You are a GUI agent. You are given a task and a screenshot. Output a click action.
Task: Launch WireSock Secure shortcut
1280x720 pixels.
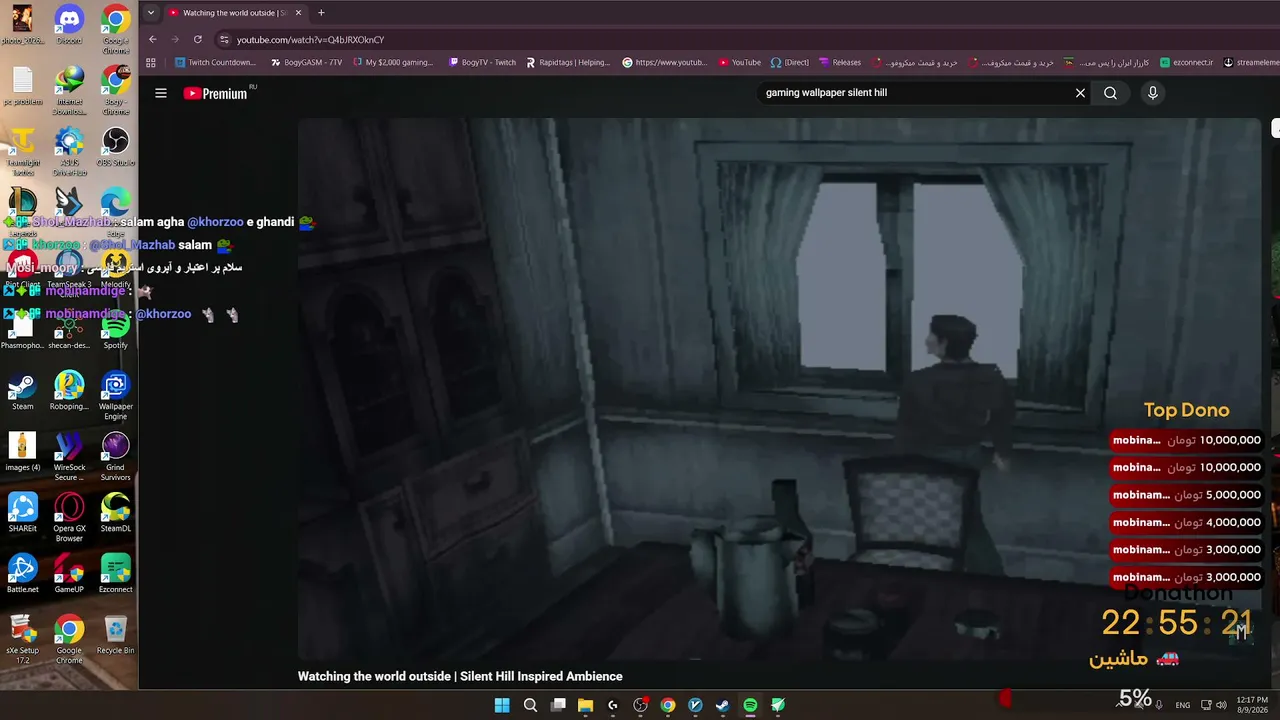pyautogui.click(x=69, y=456)
